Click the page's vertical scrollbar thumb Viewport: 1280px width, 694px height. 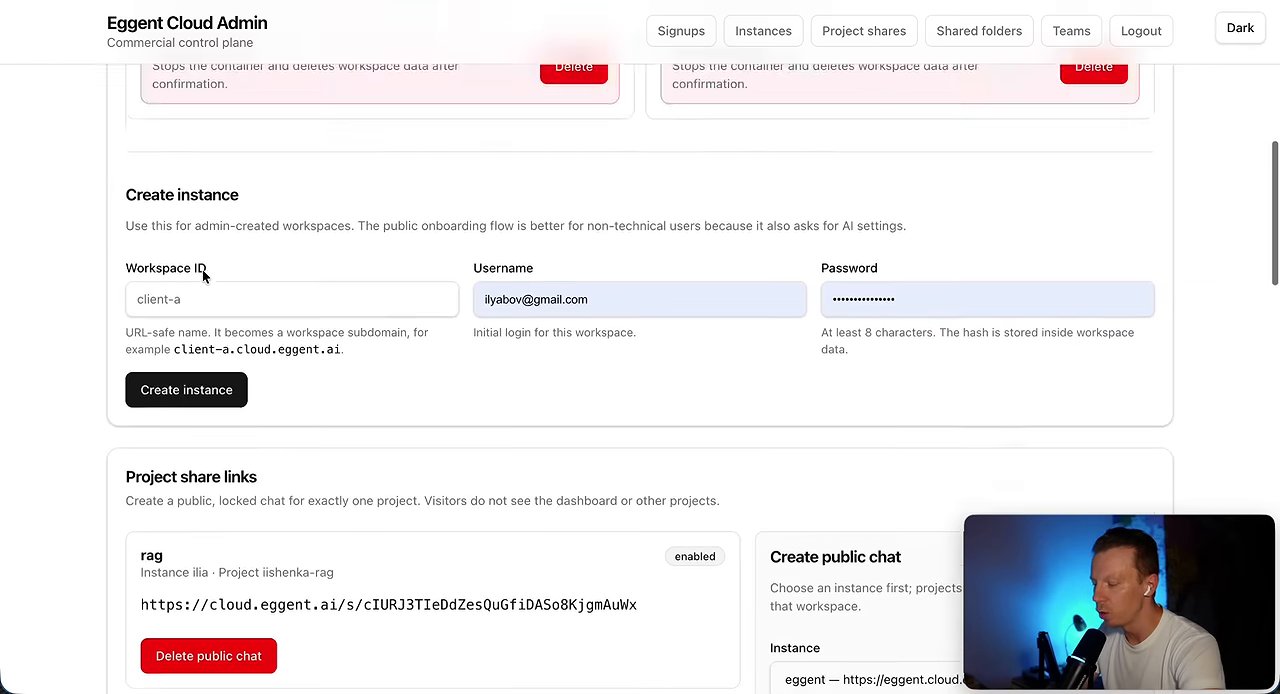click(x=1274, y=212)
